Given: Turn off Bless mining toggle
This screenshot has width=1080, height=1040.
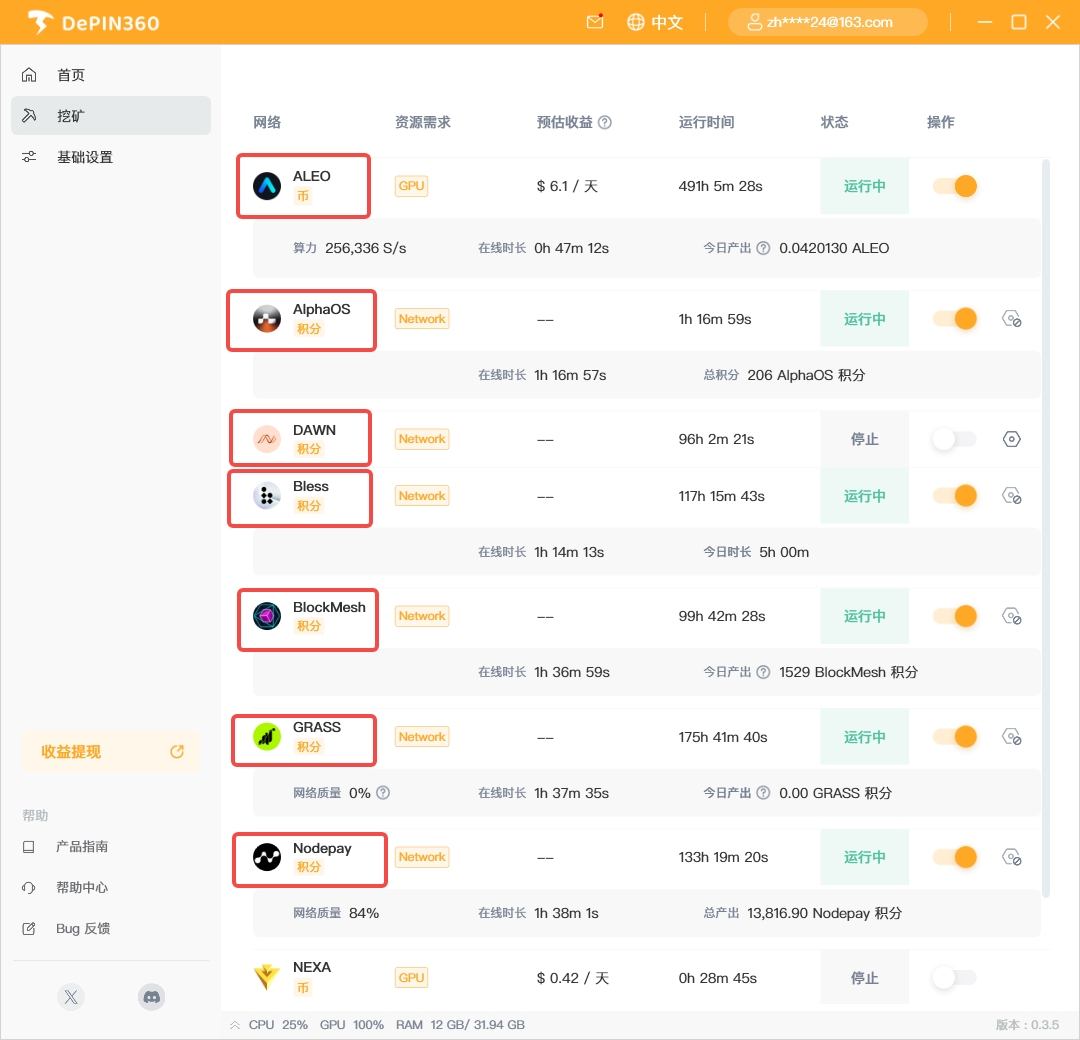Looking at the screenshot, I should (x=955, y=496).
